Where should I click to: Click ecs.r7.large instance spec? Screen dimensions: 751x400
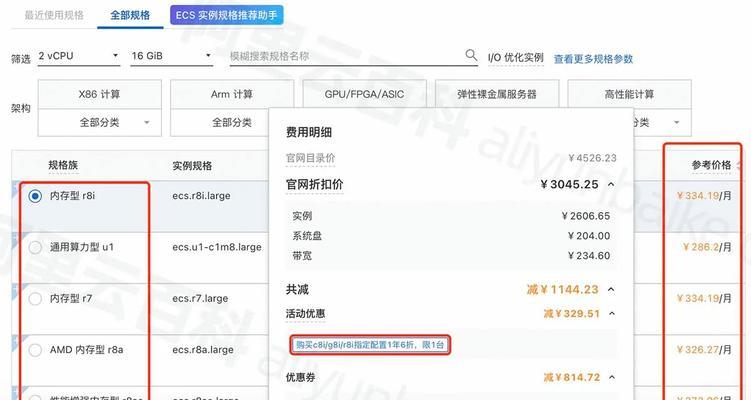point(200,298)
